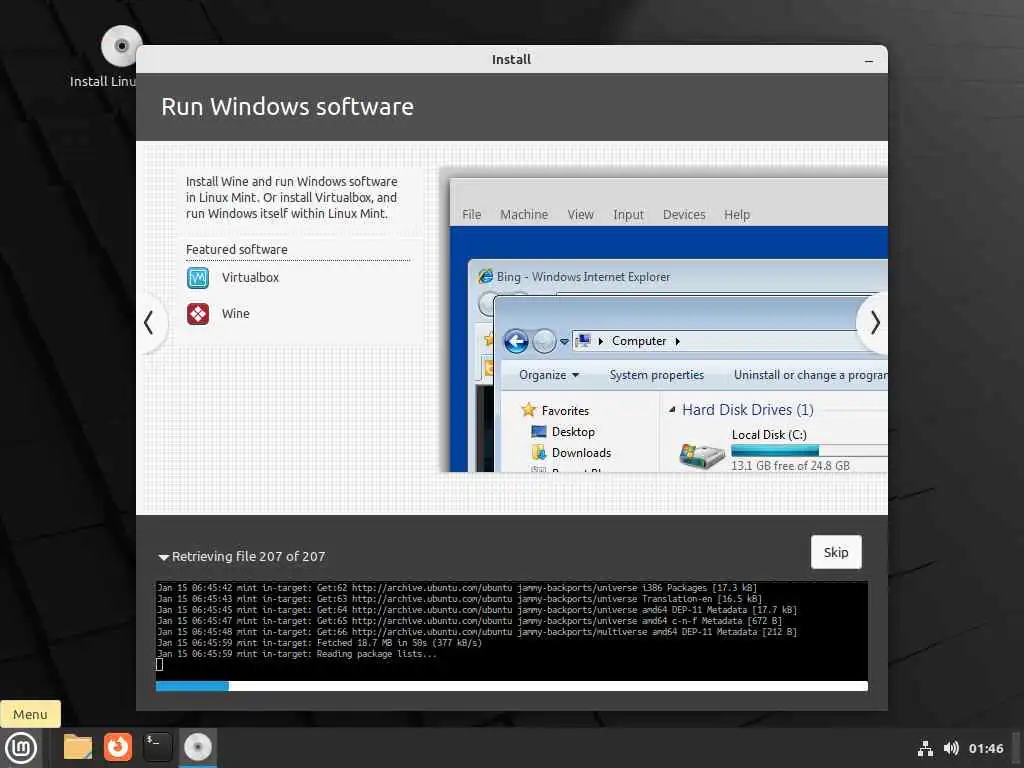Click the Virtualbox icon
This screenshot has width=1024, height=768.
coord(198,278)
